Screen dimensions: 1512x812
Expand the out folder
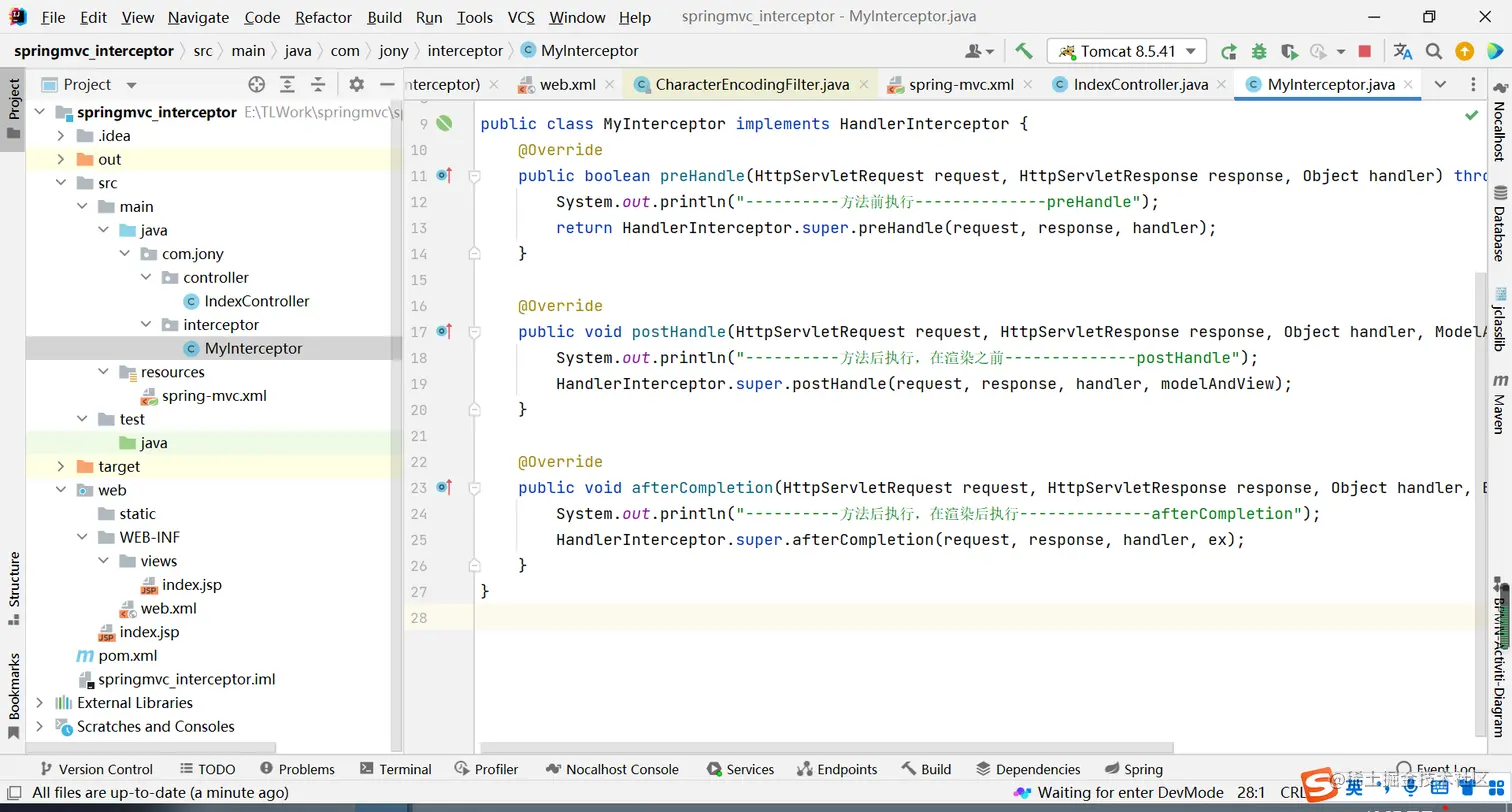61,159
